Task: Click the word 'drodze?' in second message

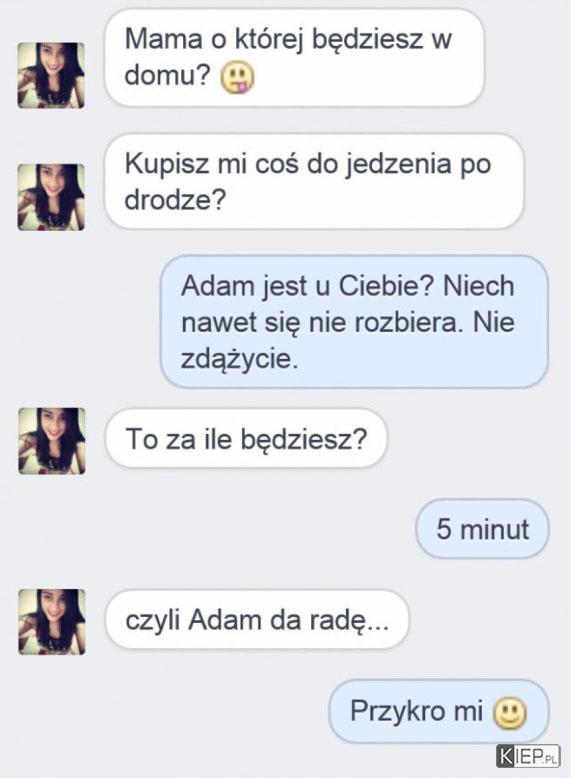Action: [175, 199]
